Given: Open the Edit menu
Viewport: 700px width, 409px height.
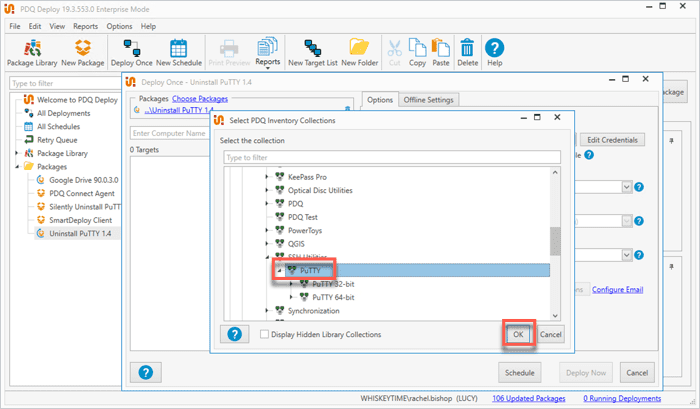Looking at the screenshot, I should click(x=35, y=26).
